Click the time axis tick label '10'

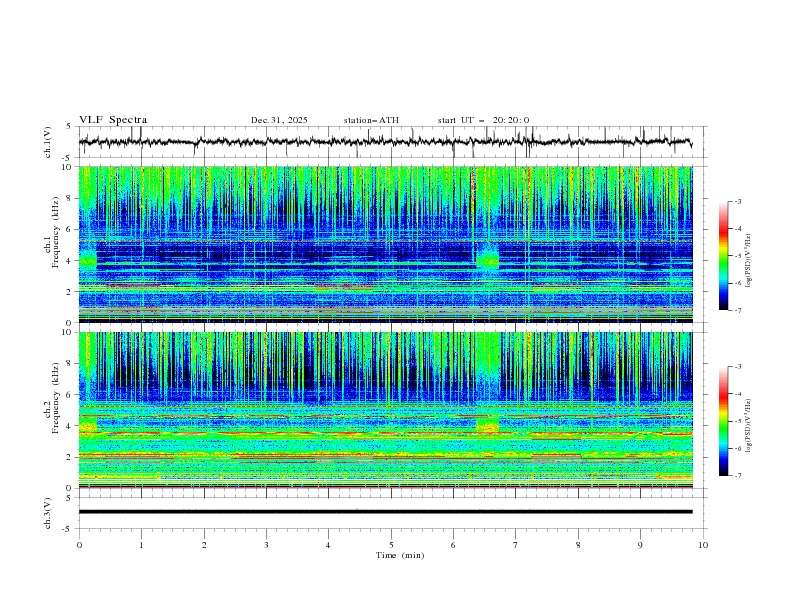(703, 545)
